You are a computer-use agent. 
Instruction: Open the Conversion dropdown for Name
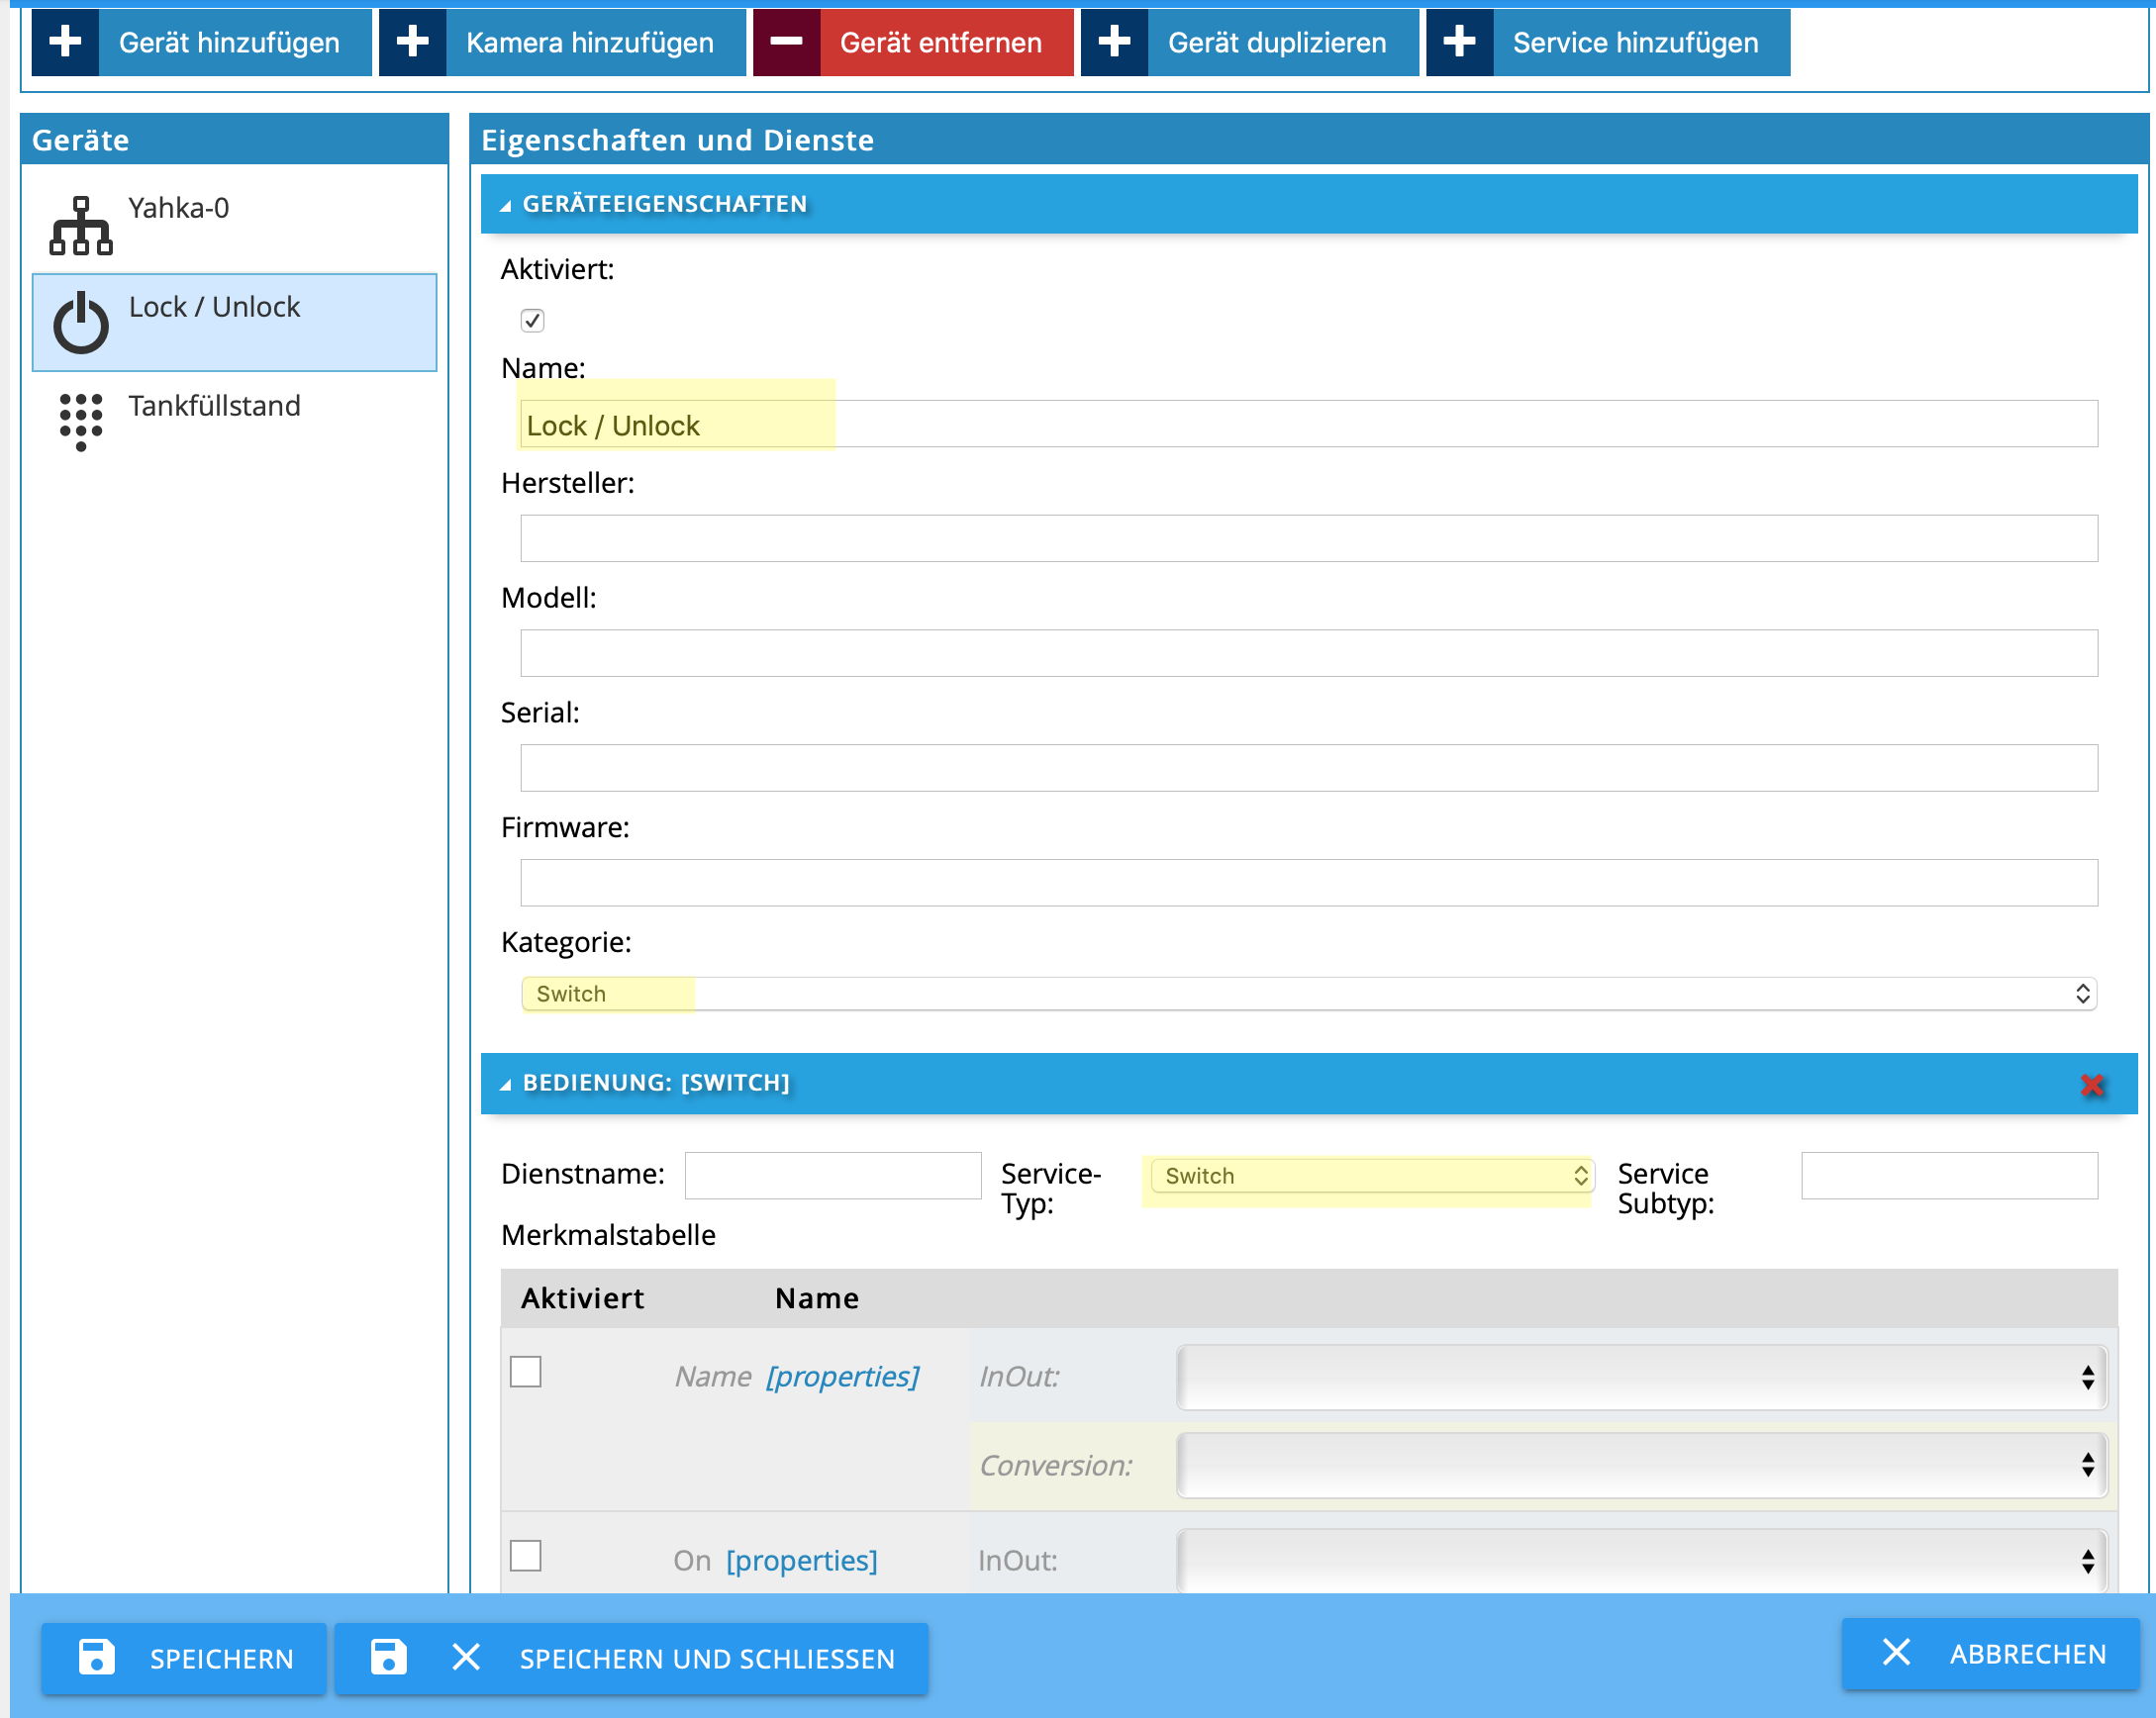[1641, 1465]
